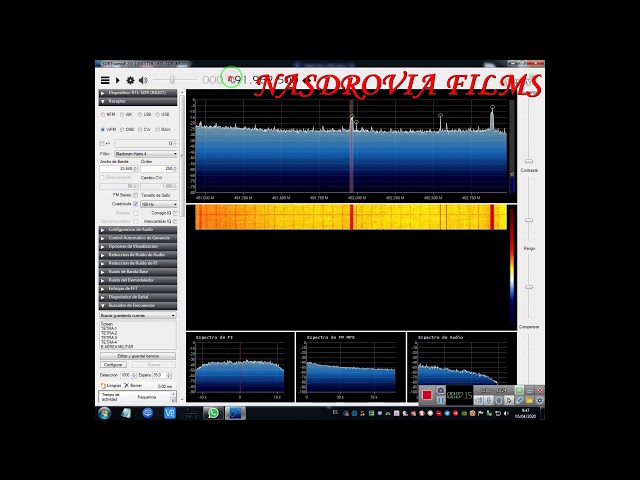Toggle the Cuadricula checkbox

click(x=136, y=204)
